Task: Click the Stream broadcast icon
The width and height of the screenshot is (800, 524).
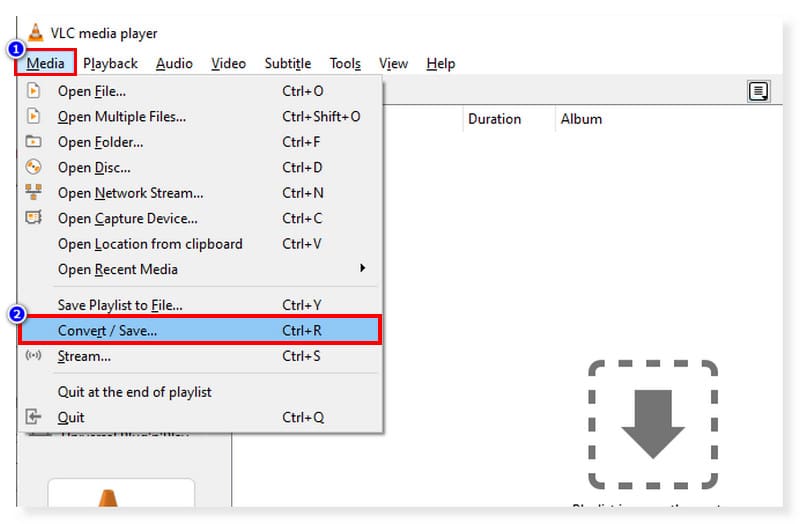Action: (x=34, y=356)
